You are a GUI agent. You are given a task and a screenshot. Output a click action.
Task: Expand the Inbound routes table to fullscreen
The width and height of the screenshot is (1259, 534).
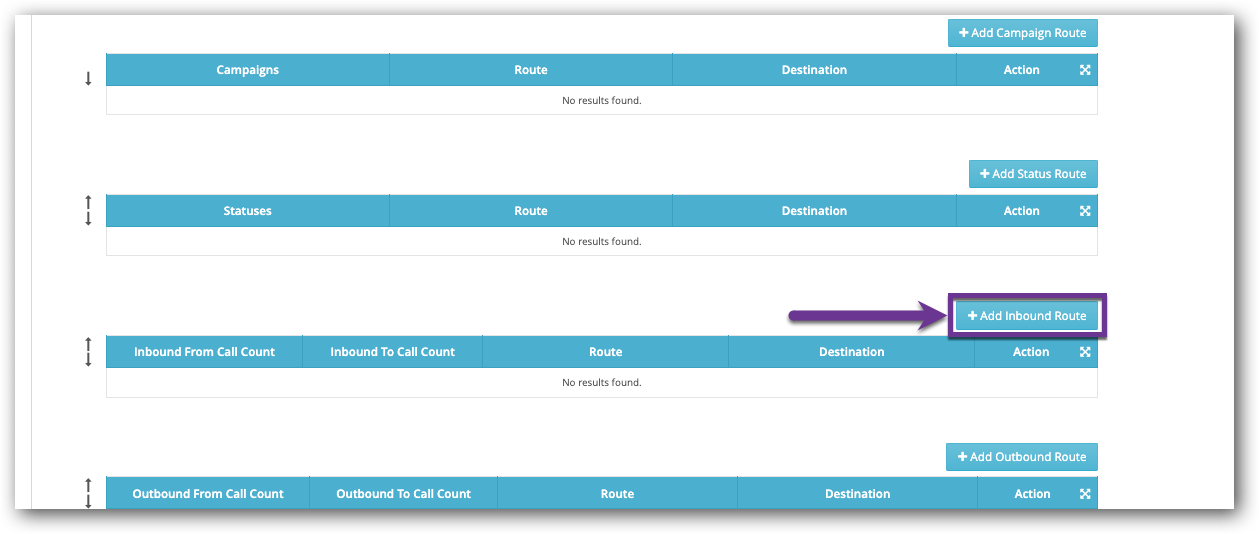coord(1085,352)
